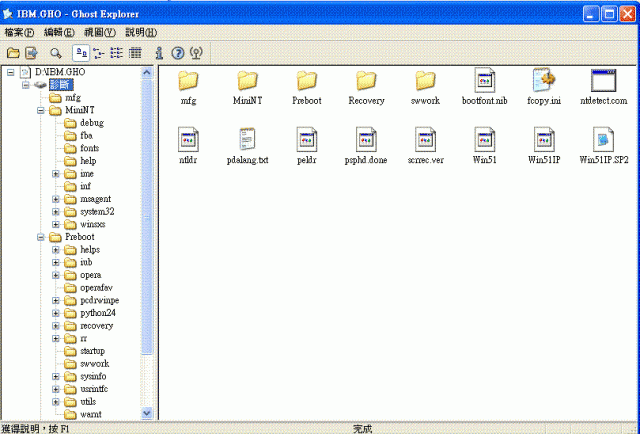Select the mfg folder in file pane

pyautogui.click(x=188, y=87)
